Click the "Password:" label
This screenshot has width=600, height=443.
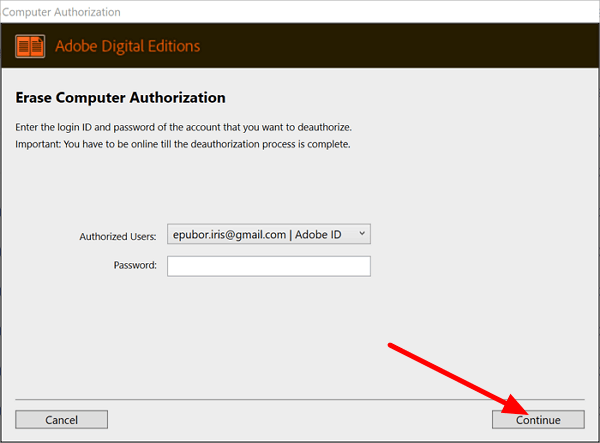point(135,265)
